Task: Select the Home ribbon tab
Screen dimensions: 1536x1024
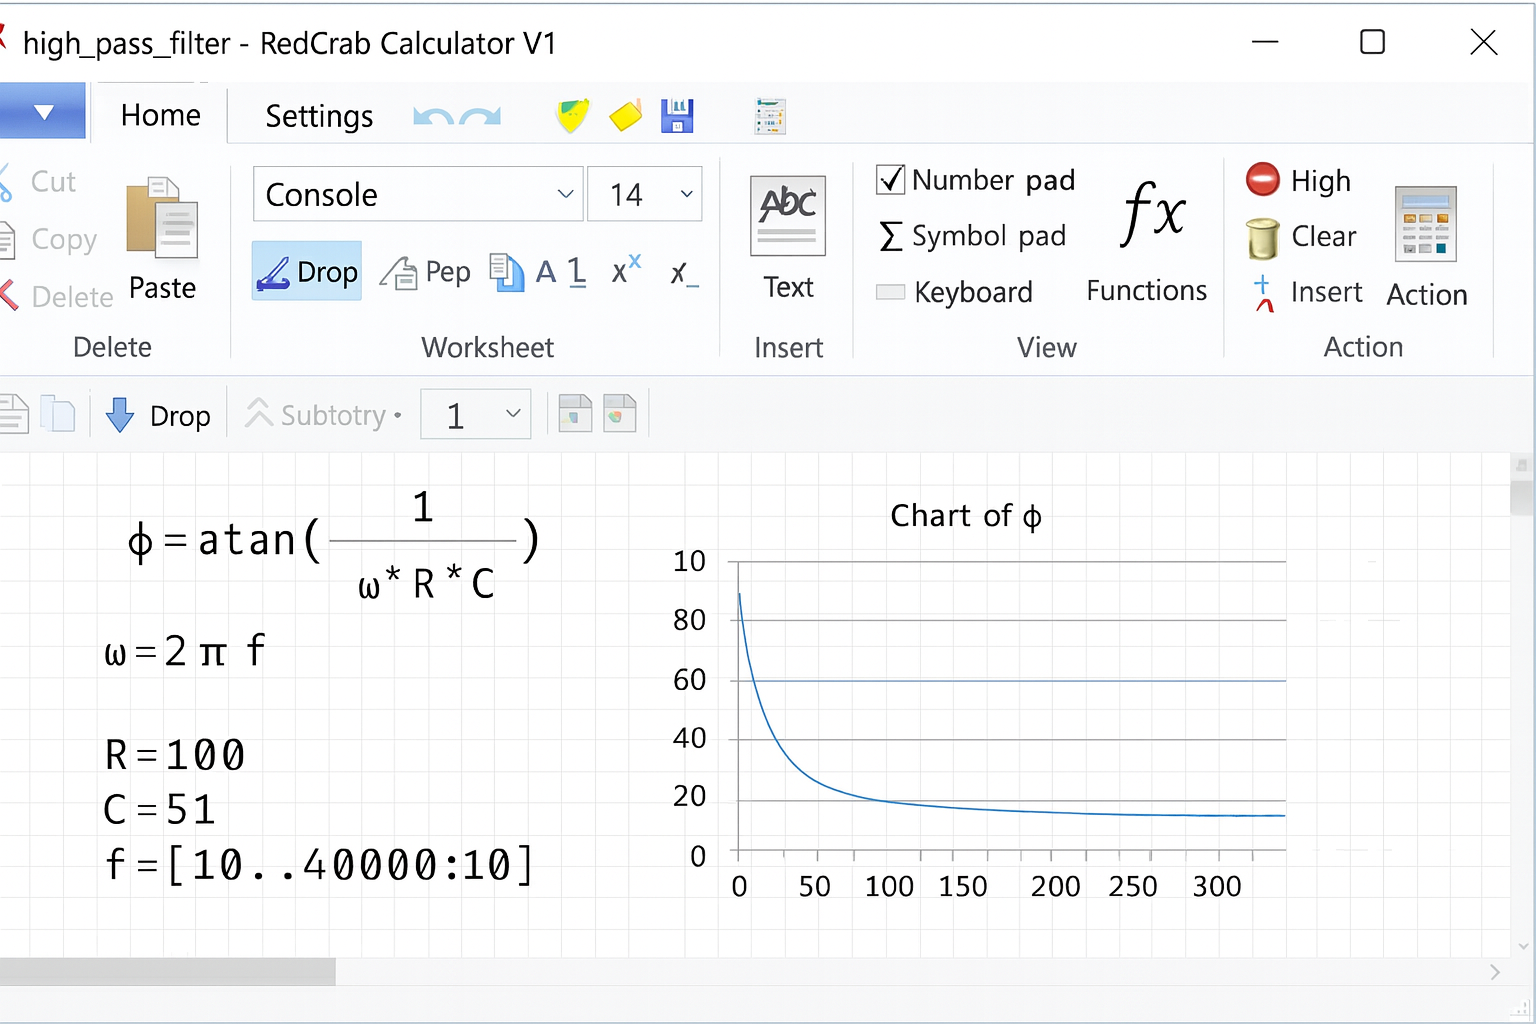Action: [x=159, y=114]
